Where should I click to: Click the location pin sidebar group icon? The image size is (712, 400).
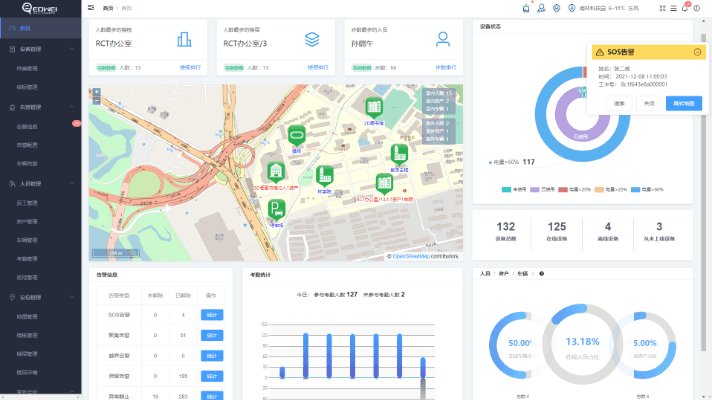(x=12, y=297)
